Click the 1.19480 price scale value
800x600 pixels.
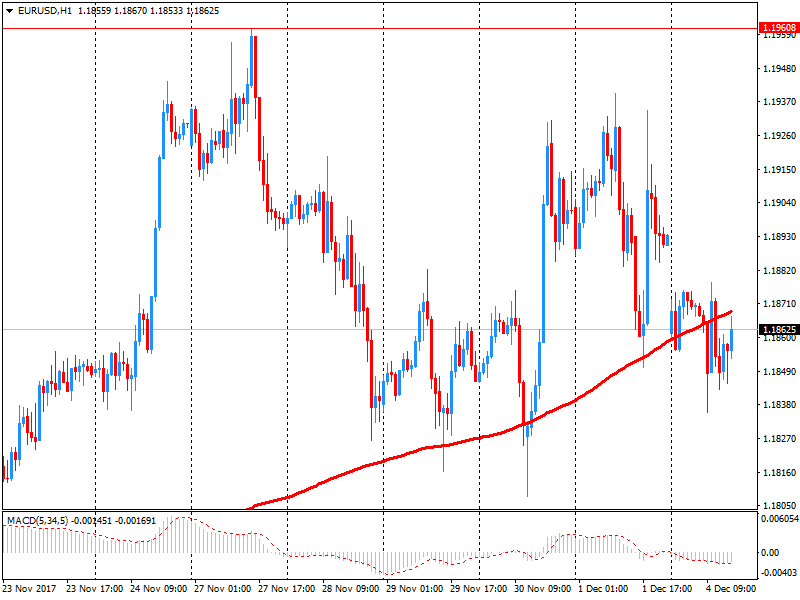(x=779, y=68)
